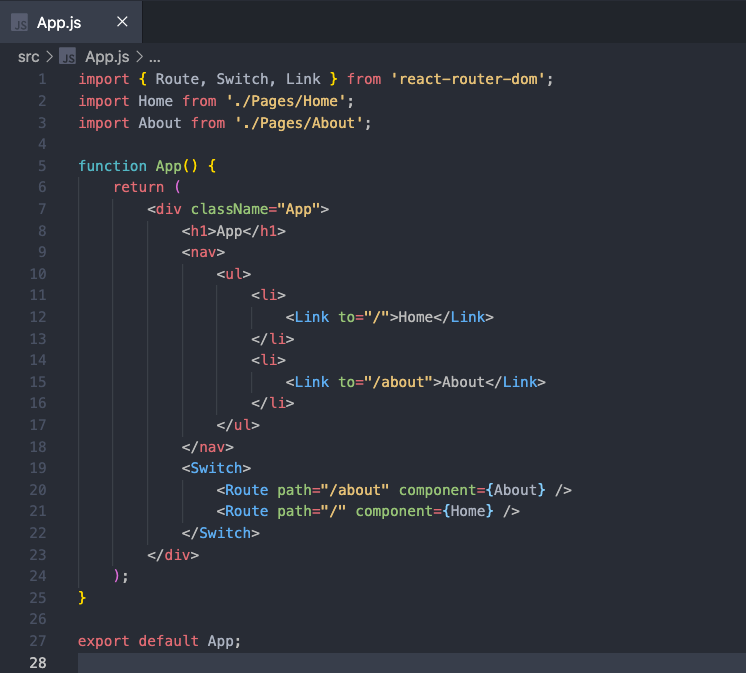Click line number 19 in gutter

pos(38,468)
